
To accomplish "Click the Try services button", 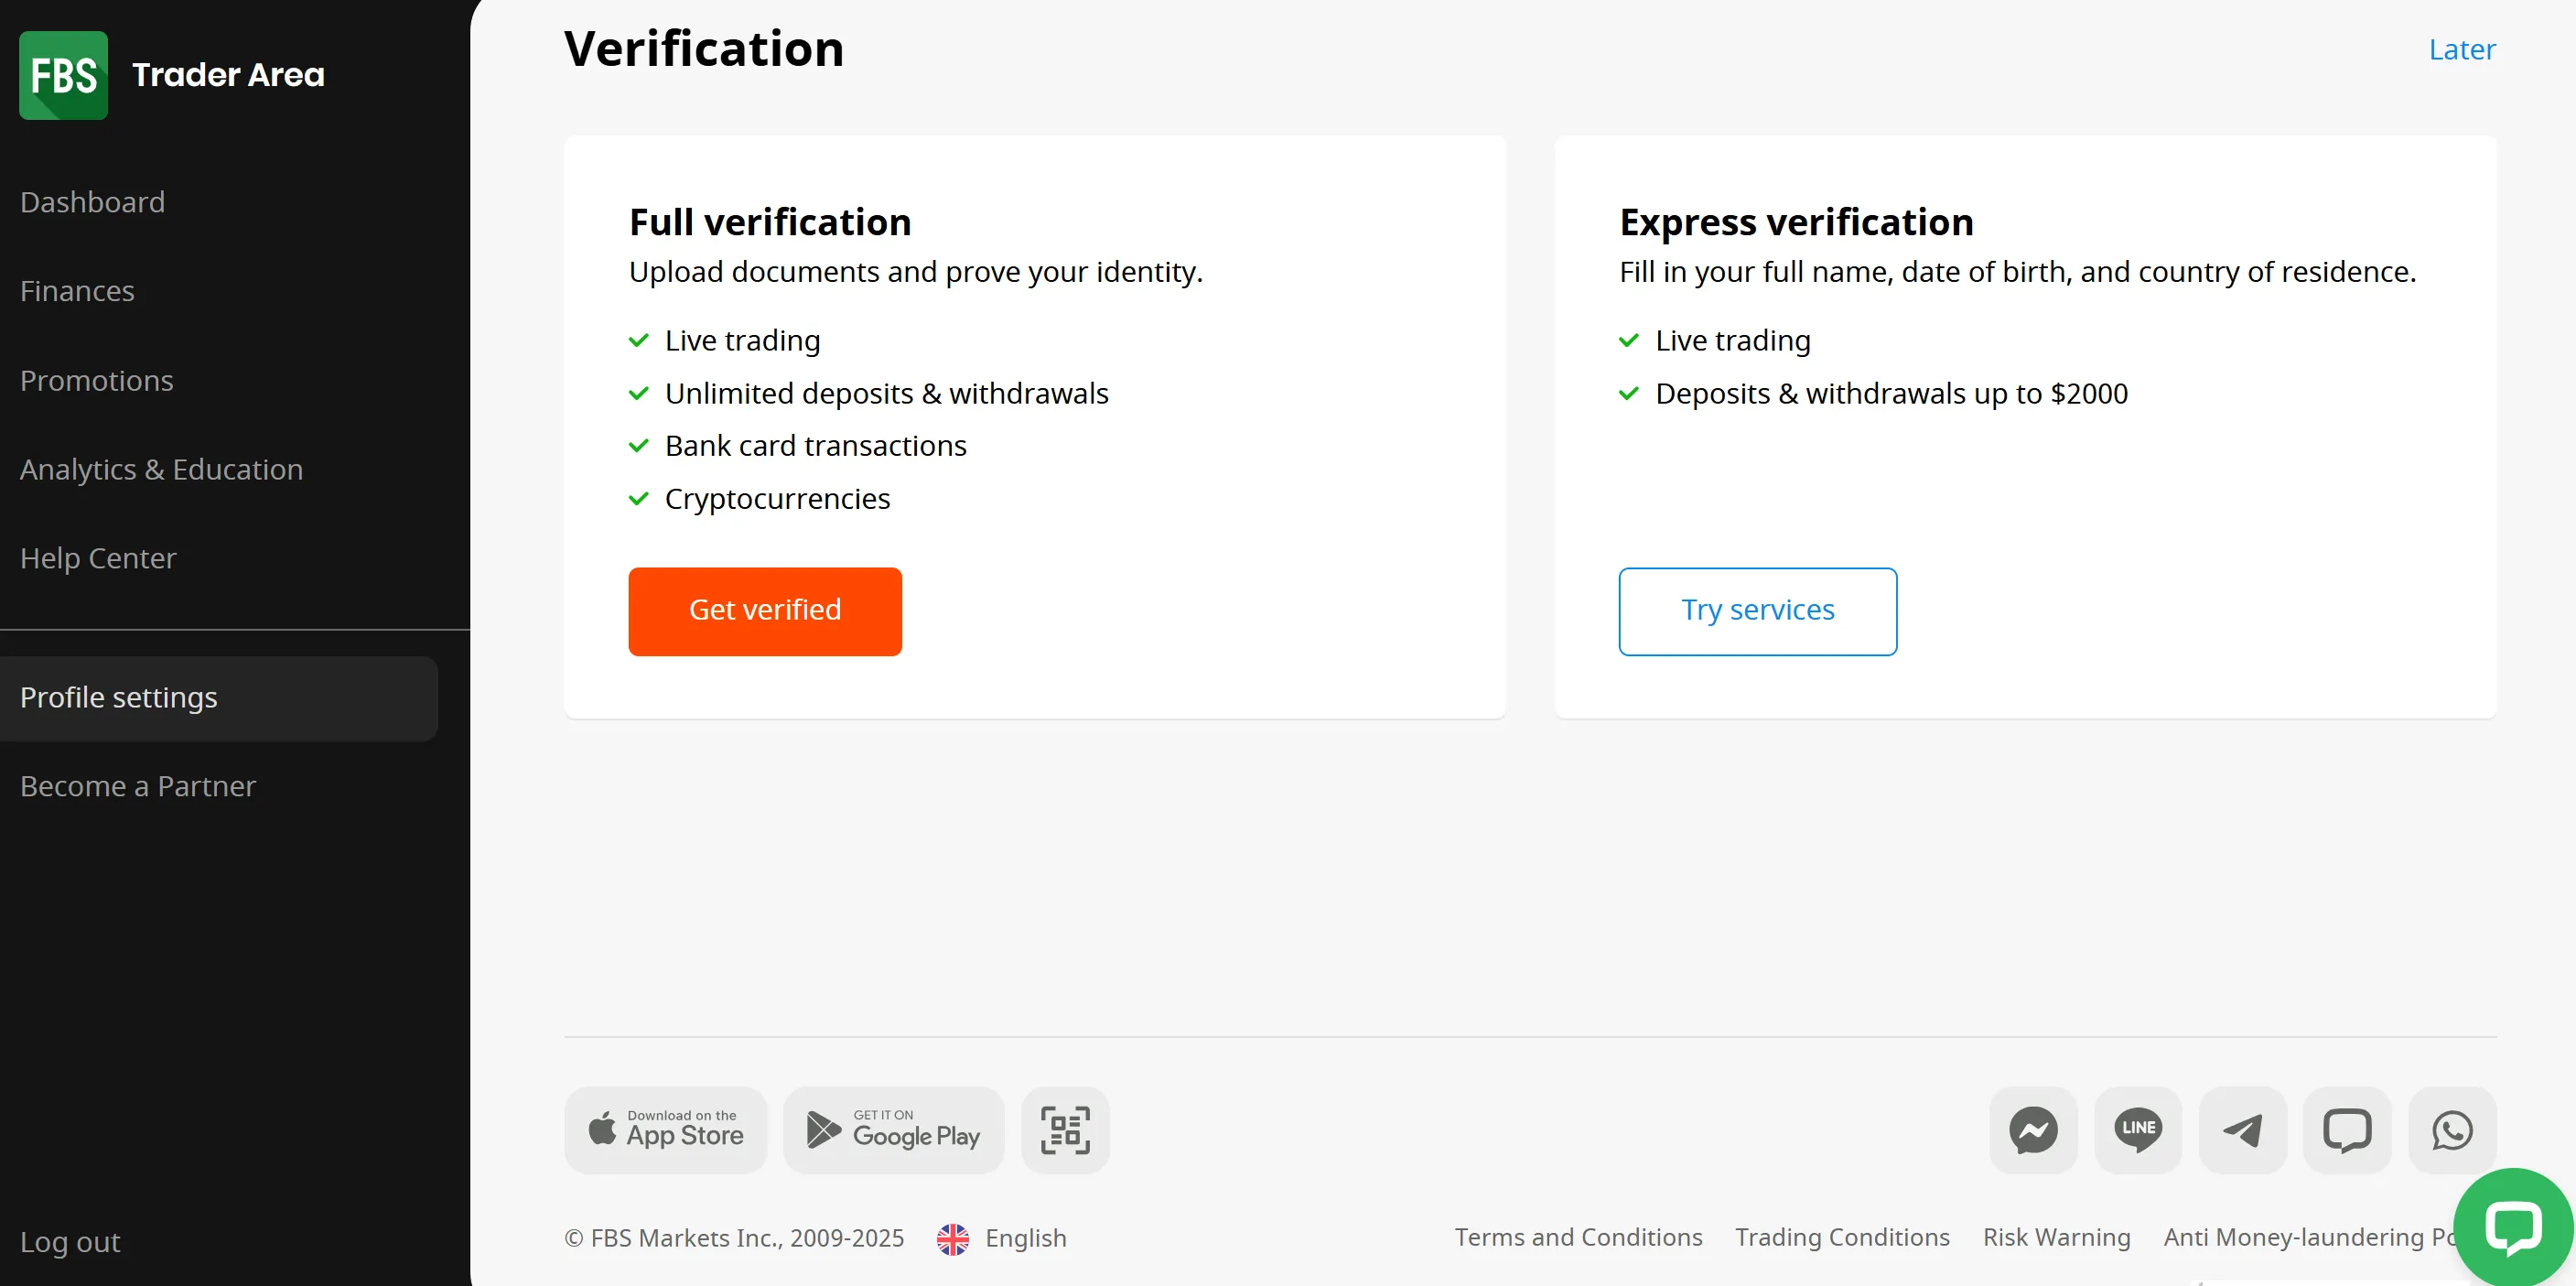I will pos(1757,611).
